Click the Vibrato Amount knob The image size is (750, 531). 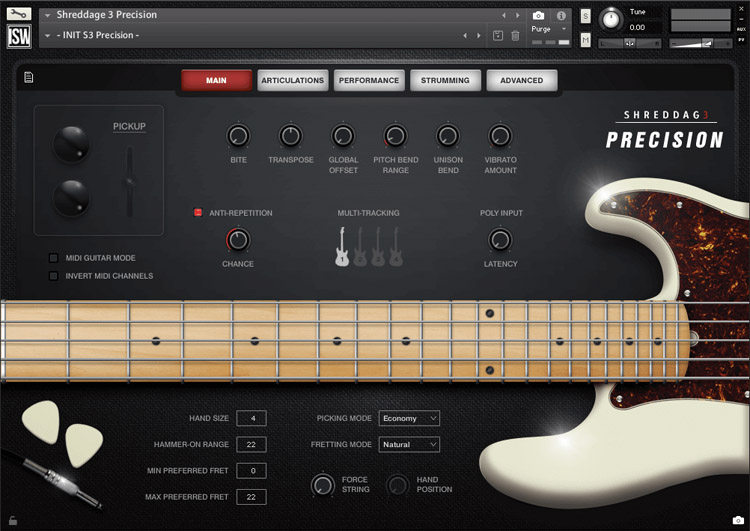click(500, 136)
